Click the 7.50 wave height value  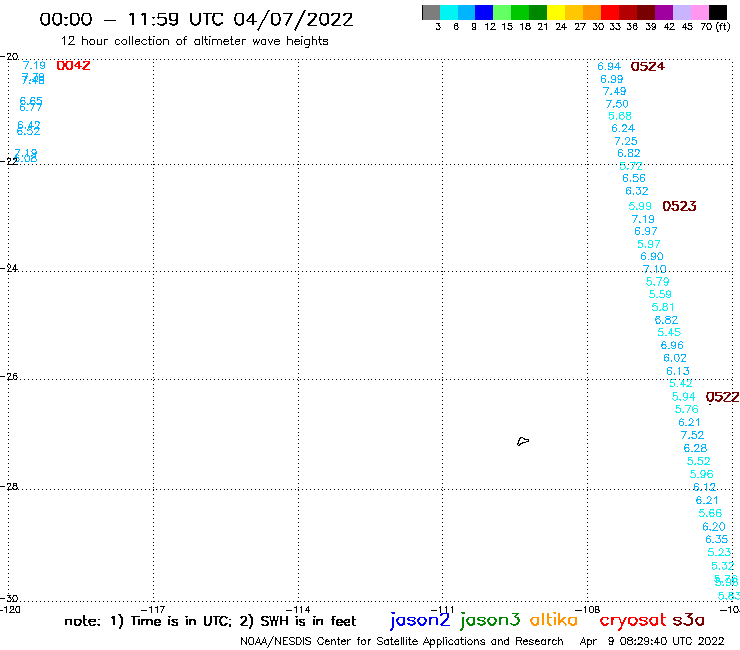[x=617, y=104]
